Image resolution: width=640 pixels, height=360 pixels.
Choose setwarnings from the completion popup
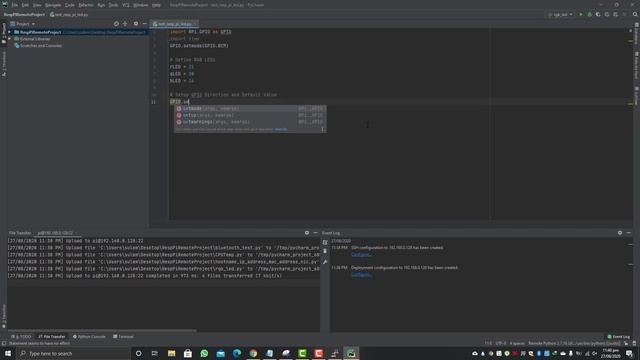click(250, 122)
